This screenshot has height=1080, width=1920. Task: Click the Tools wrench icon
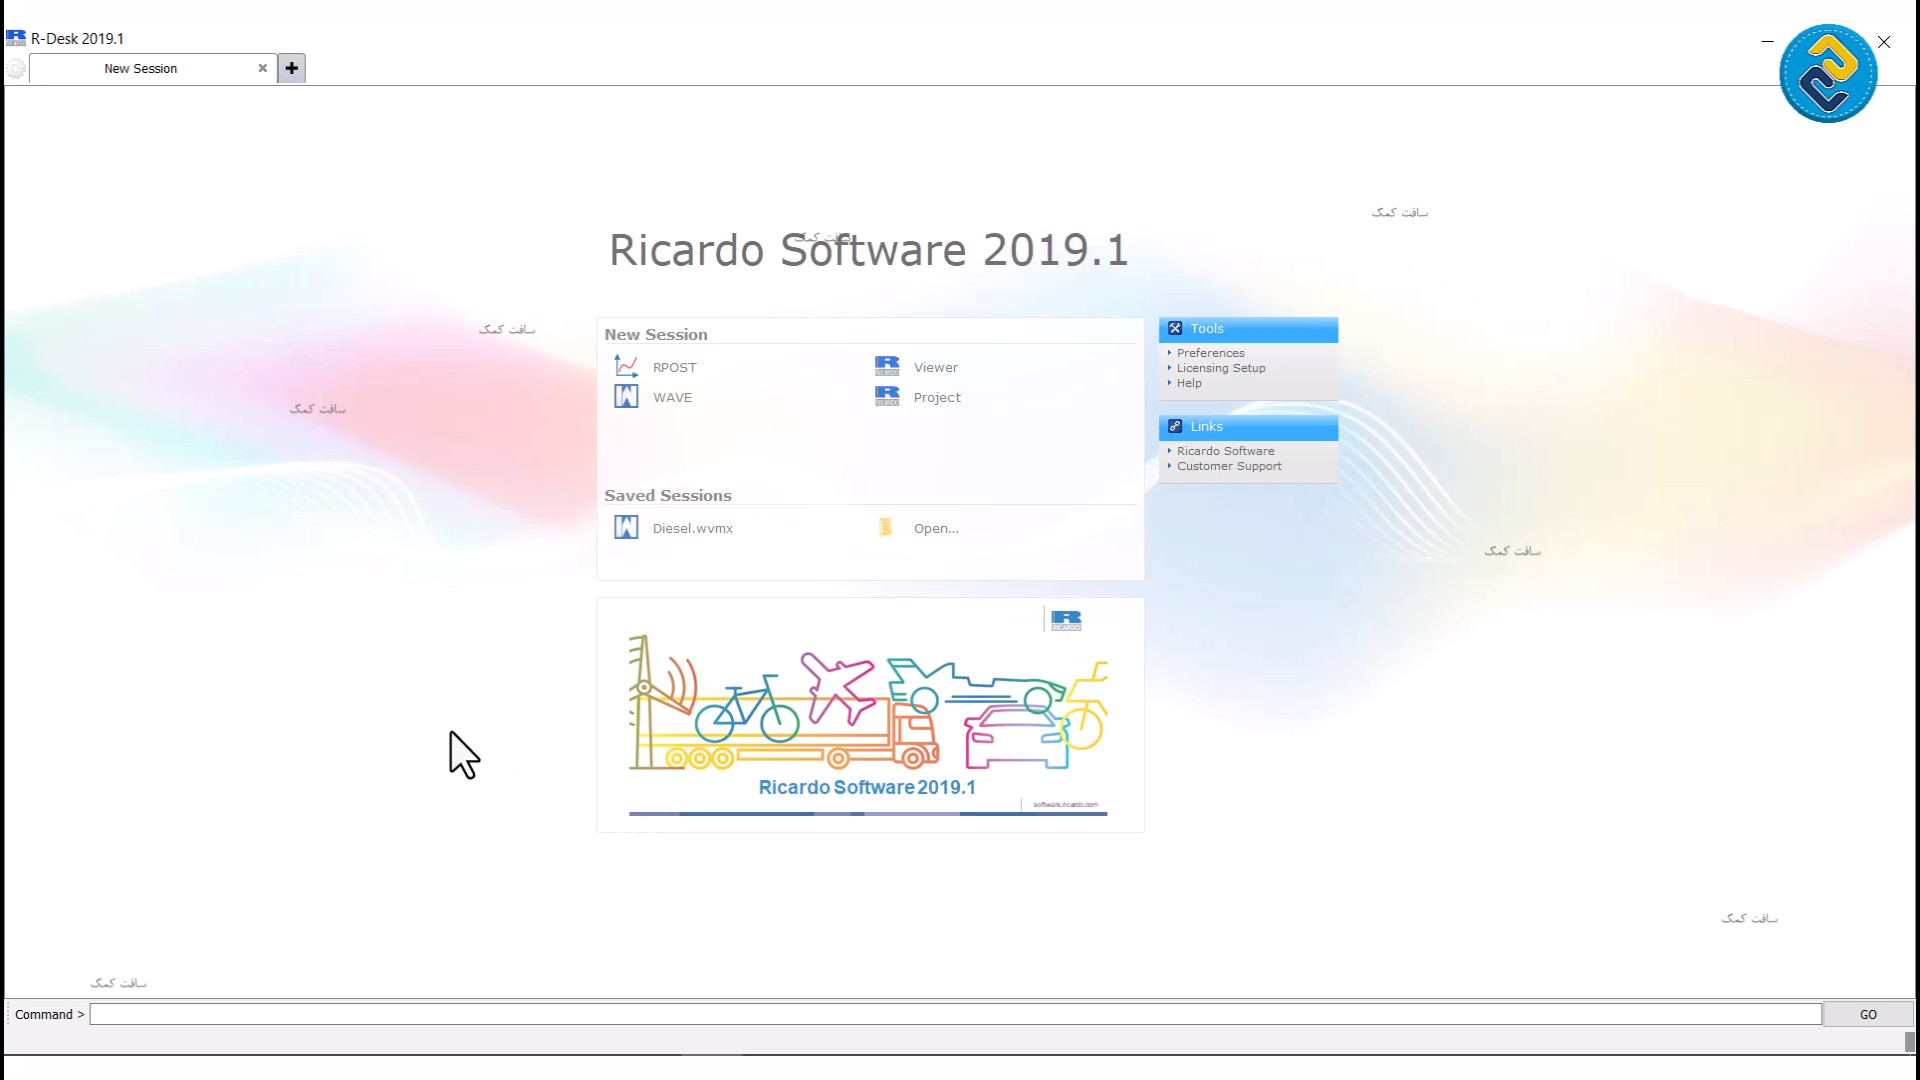(1175, 328)
